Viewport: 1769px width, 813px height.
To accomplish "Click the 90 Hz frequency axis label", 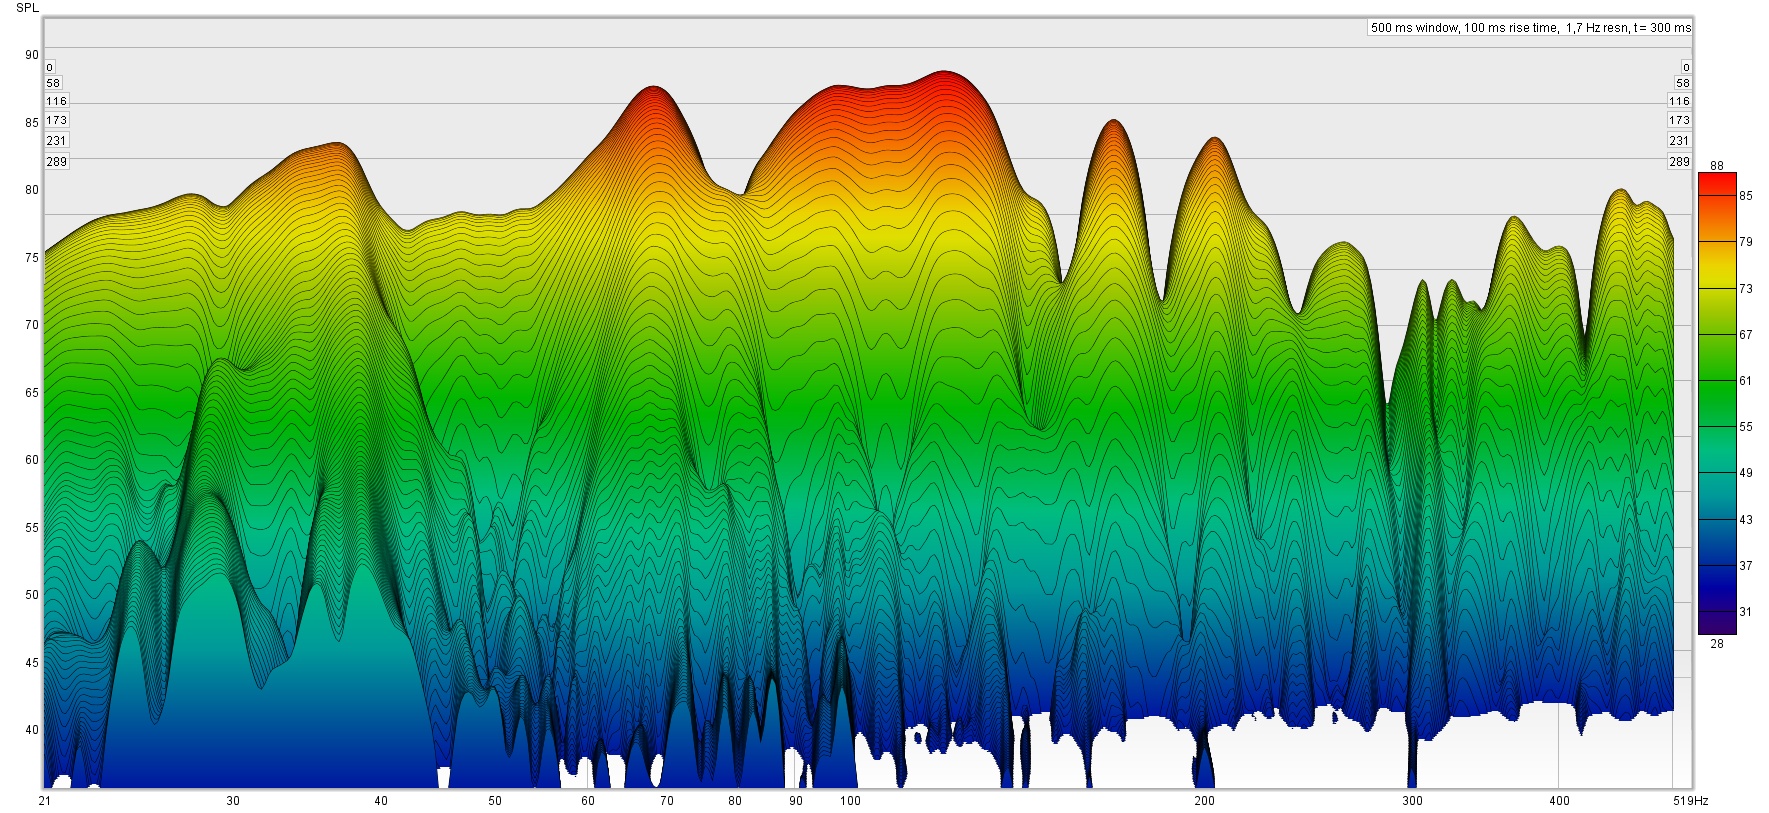I will 796,801.
